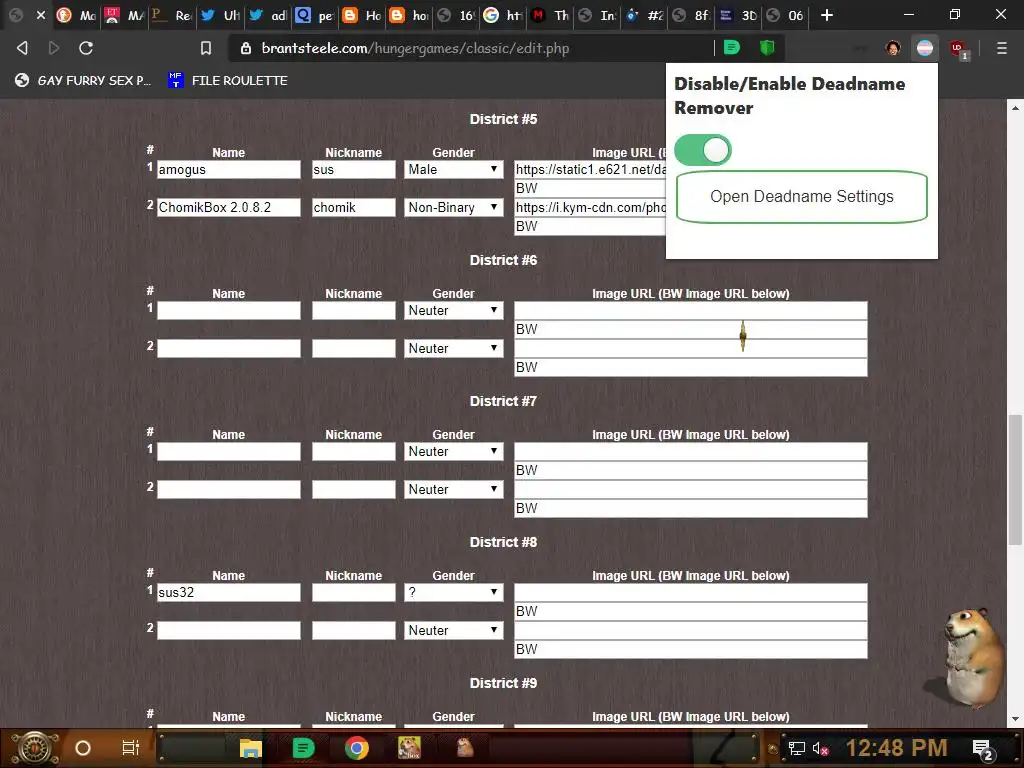Reload the brantsteele.com page
This screenshot has width=1024, height=768.
click(x=86, y=48)
